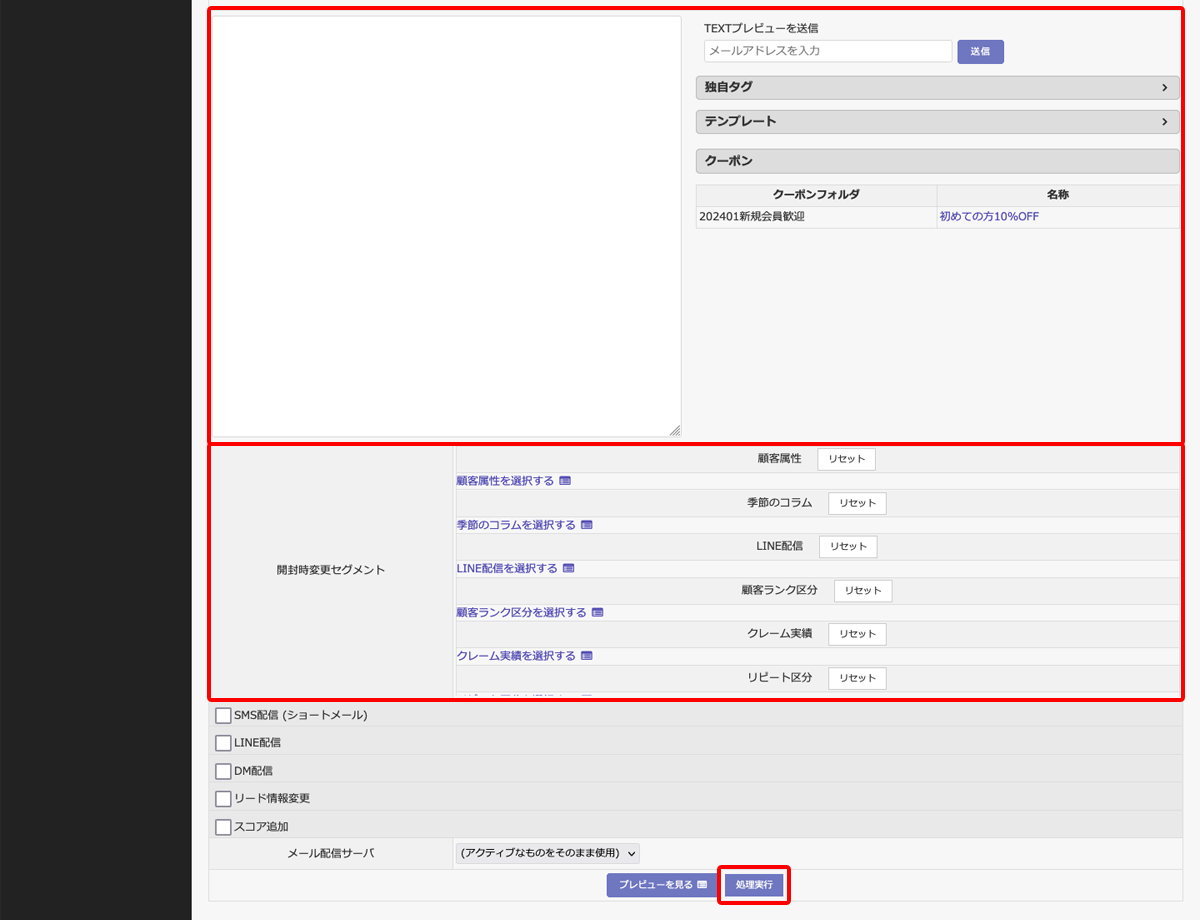Open the メール配信サーバ dropdown
Screen dimensions: 1200x920
pos(546,853)
